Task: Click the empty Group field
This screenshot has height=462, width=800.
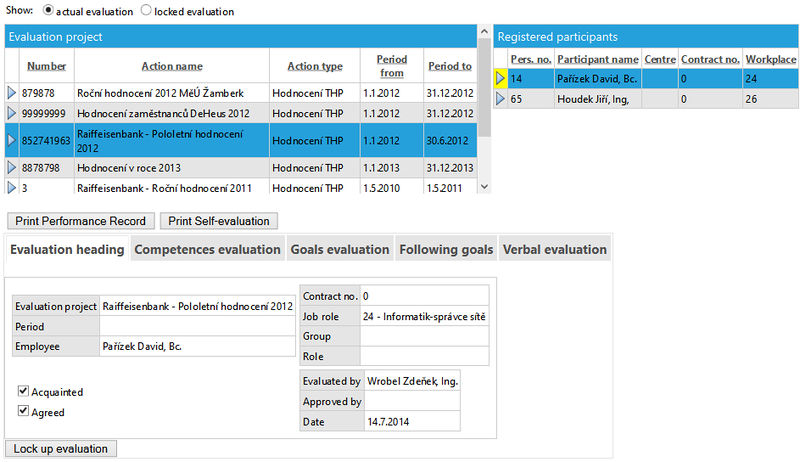Action: tap(424, 336)
